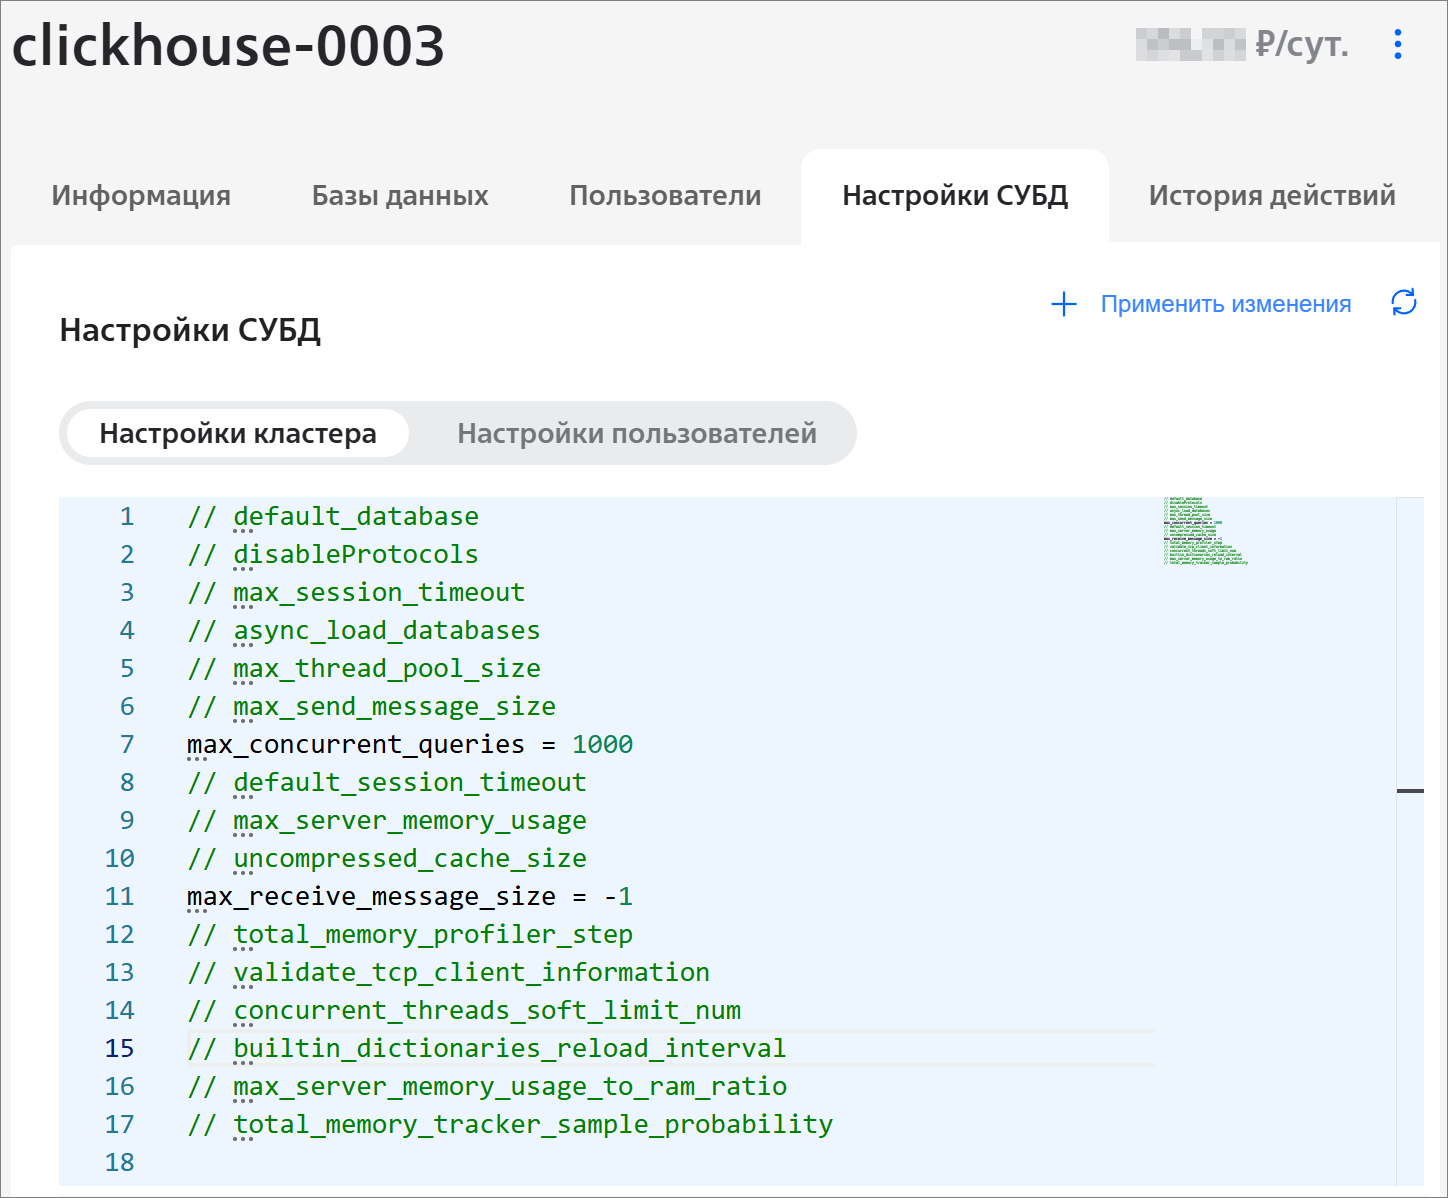Click the max_send_message_size line
Image resolution: width=1448 pixels, height=1198 pixels.
point(371,707)
